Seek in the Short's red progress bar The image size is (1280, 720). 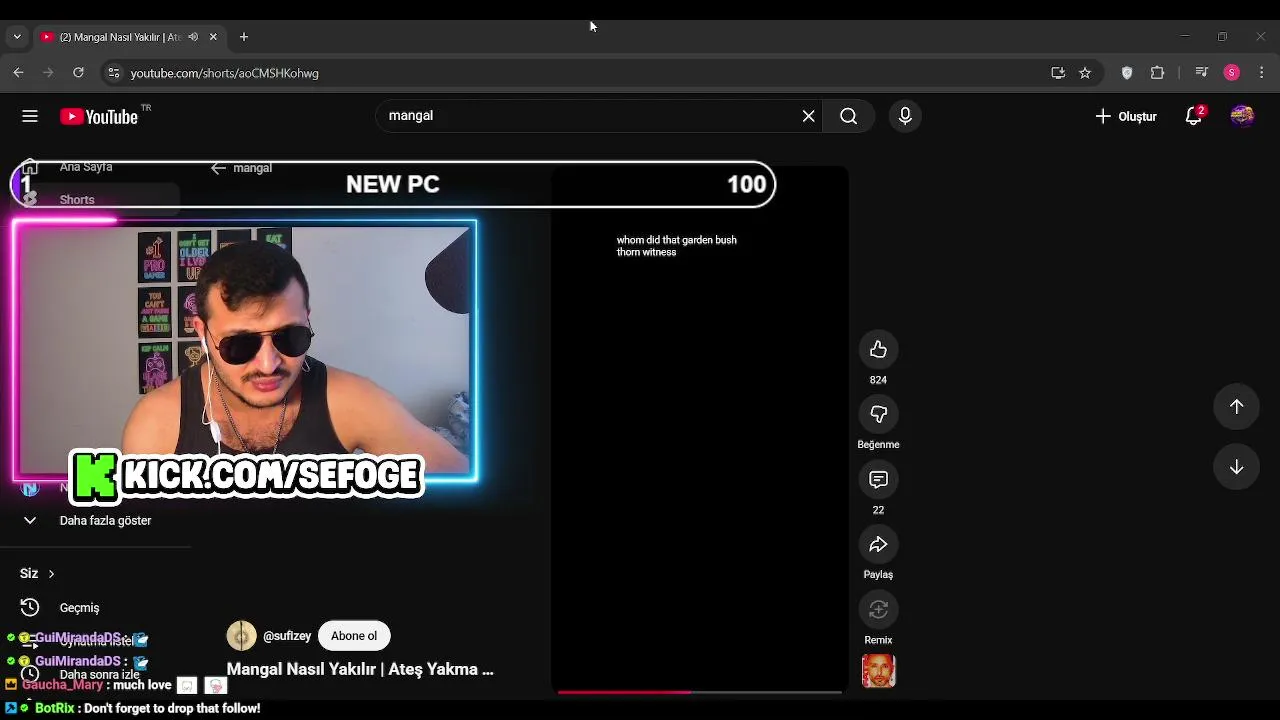[x=700, y=691]
